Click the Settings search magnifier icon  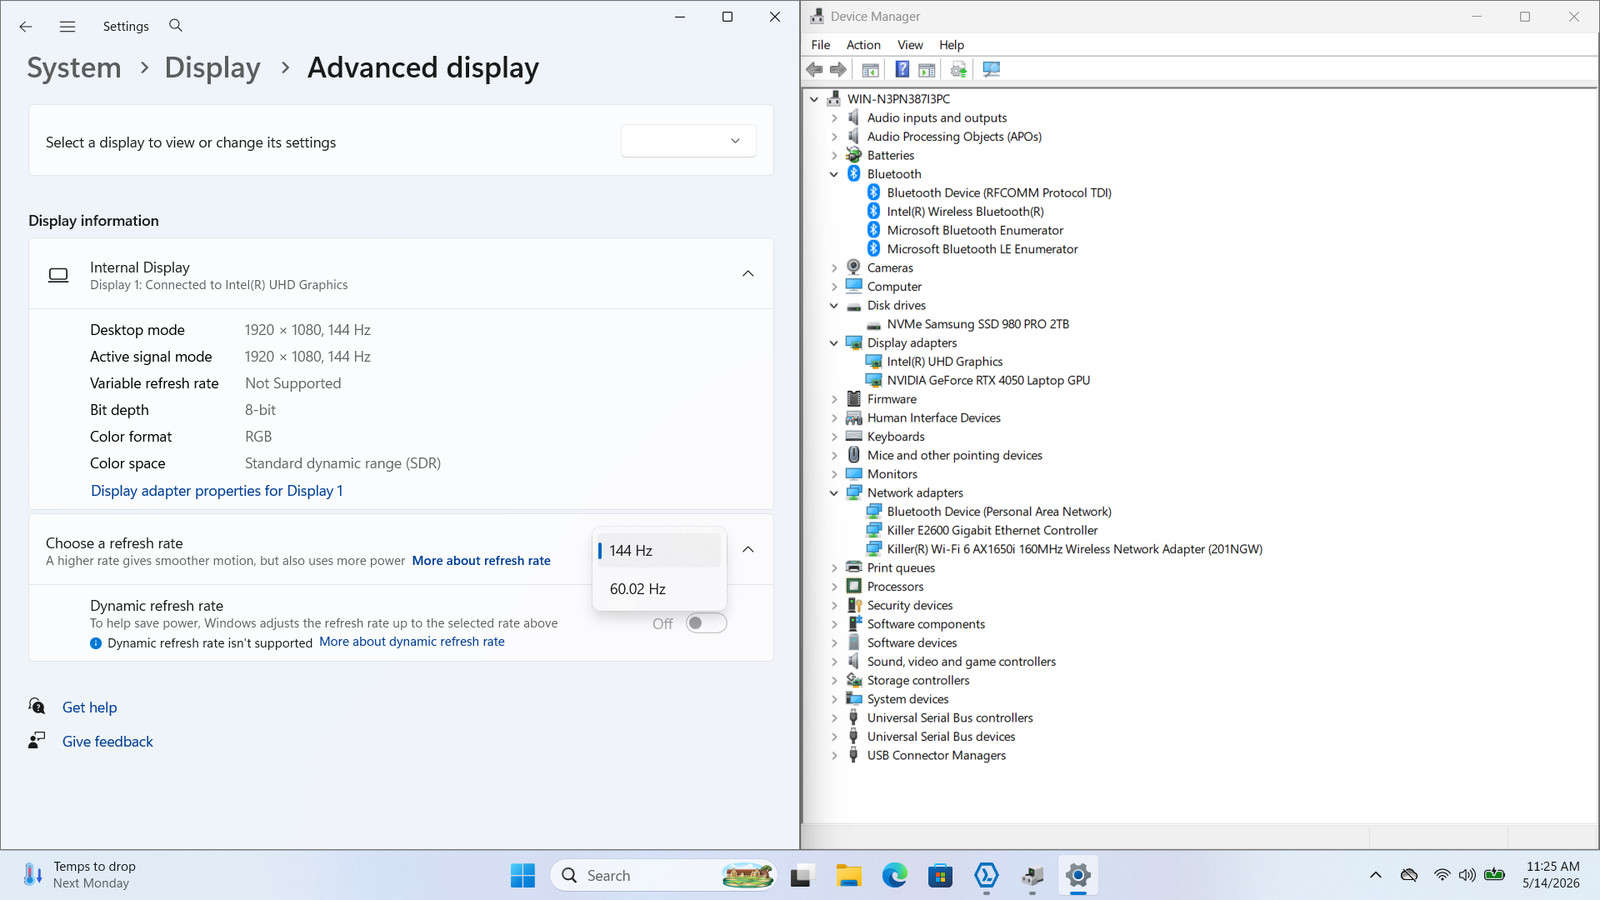click(176, 26)
